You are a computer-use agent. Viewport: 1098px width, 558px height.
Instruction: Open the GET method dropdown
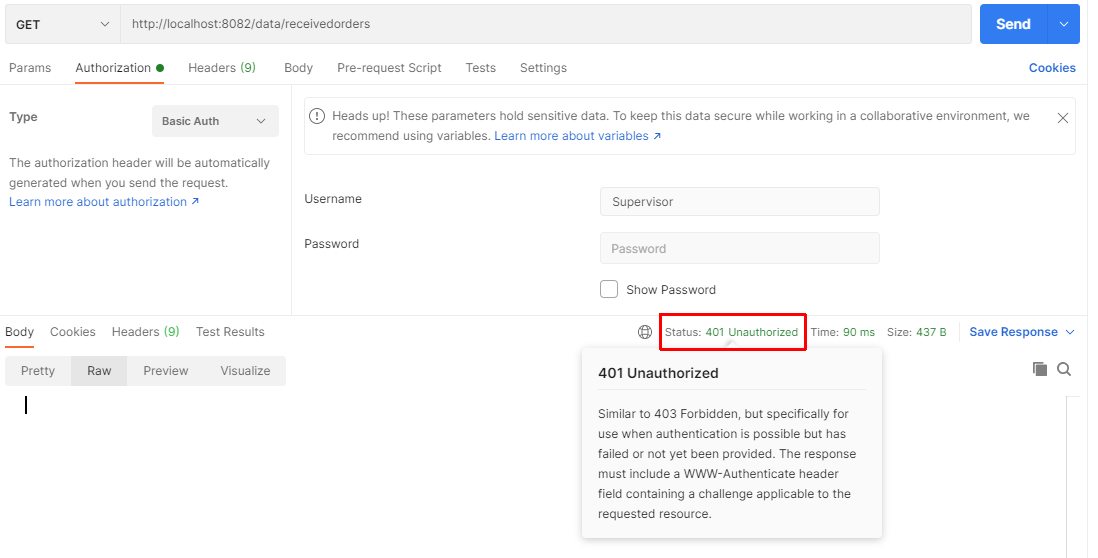tap(62, 24)
